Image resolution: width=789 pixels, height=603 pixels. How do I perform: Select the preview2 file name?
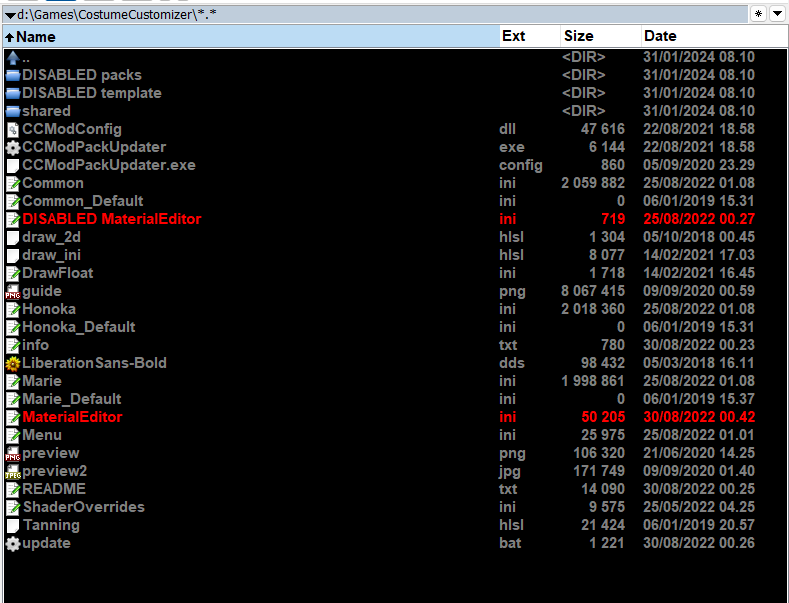(54, 471)
